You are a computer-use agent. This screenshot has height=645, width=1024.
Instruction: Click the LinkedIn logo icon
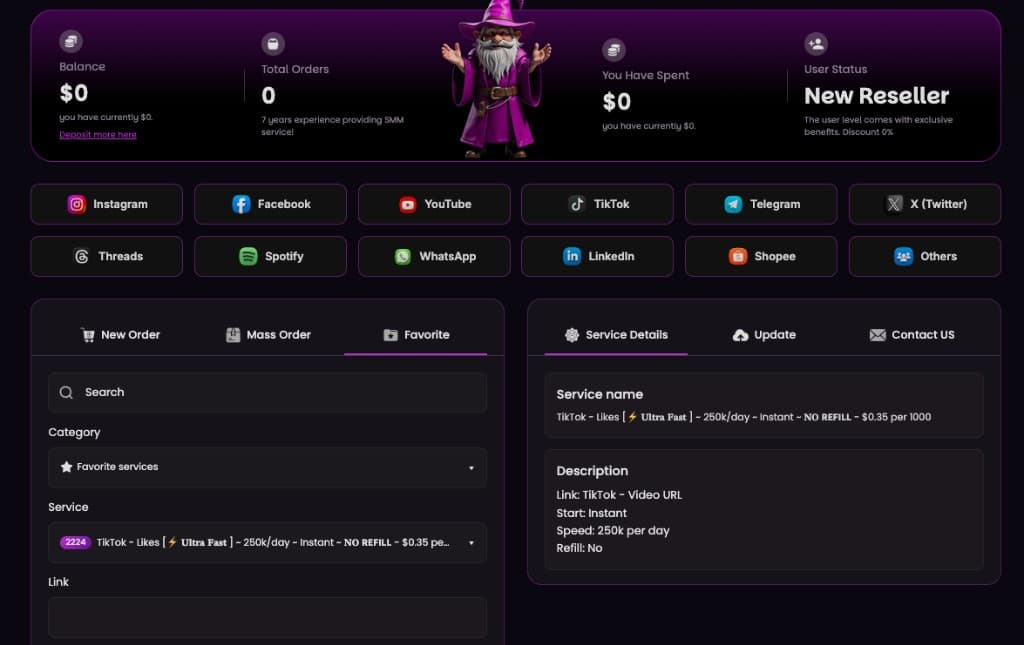(x=572, y=257)
